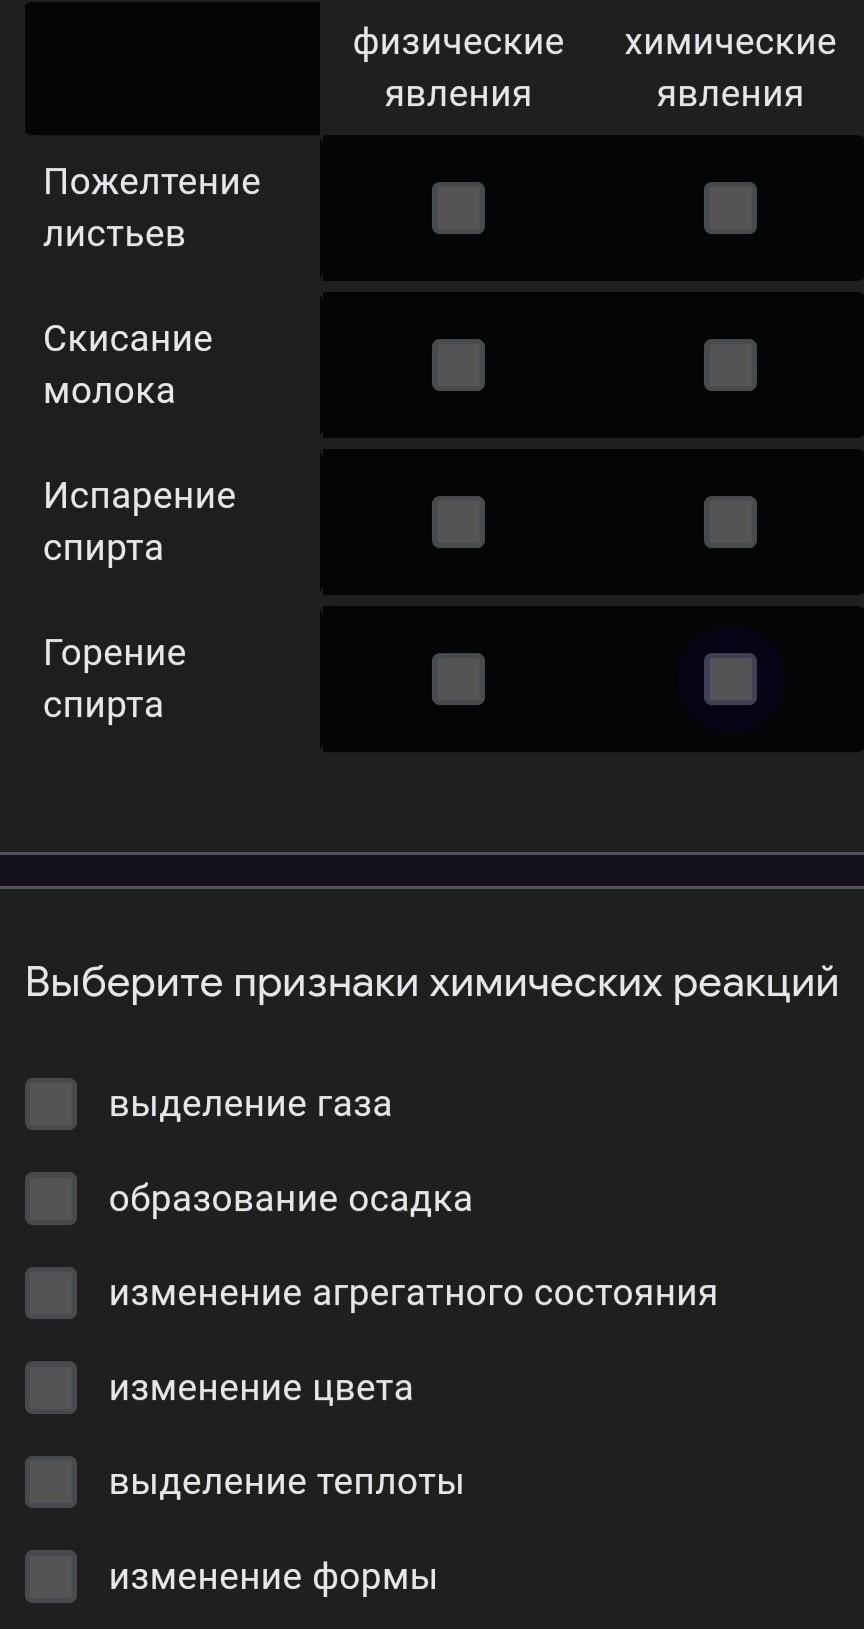Image resolution: width=864 pixels, height=1629 pixels.
Task: Select физические явления for Горение спирта
Action: (x=458, y=679)
